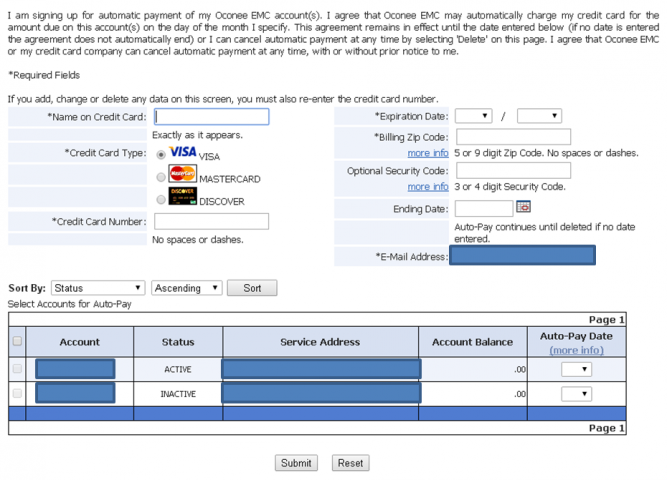Select the DISCOVER radio button

[x=161, y=199]
